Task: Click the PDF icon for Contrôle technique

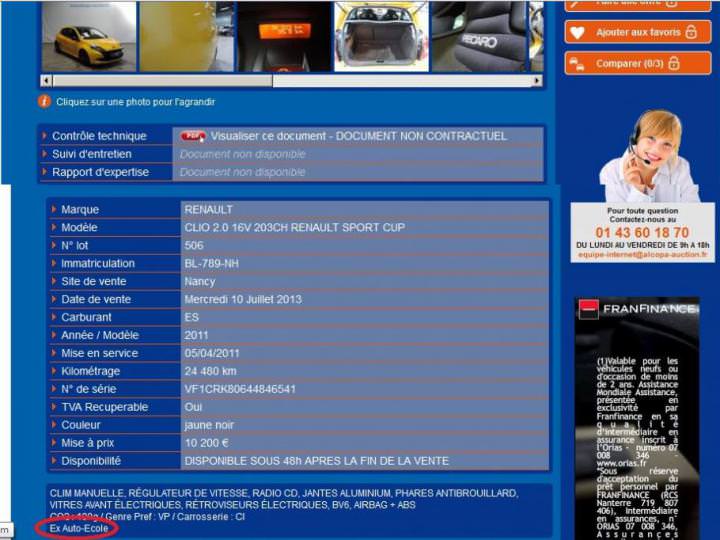Action: coord(193,136)
